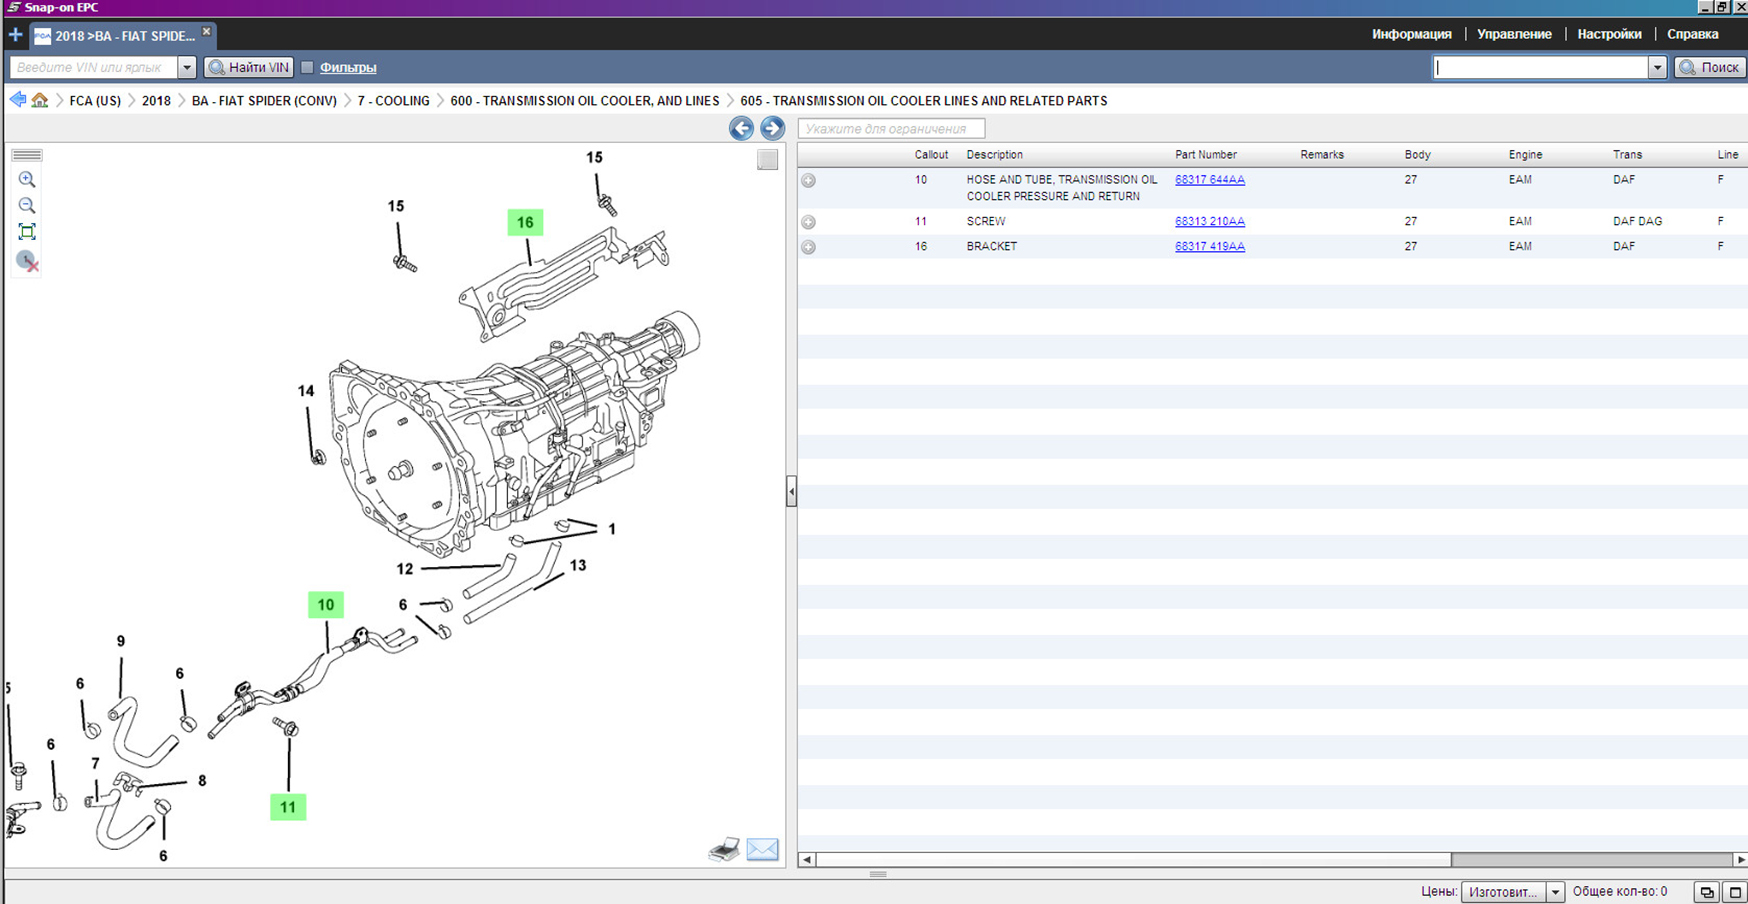The width and height of the screenshot is (1748, 904).
Task: Open the VIN input dropdown arrow
Action: (x=186, y=67)
